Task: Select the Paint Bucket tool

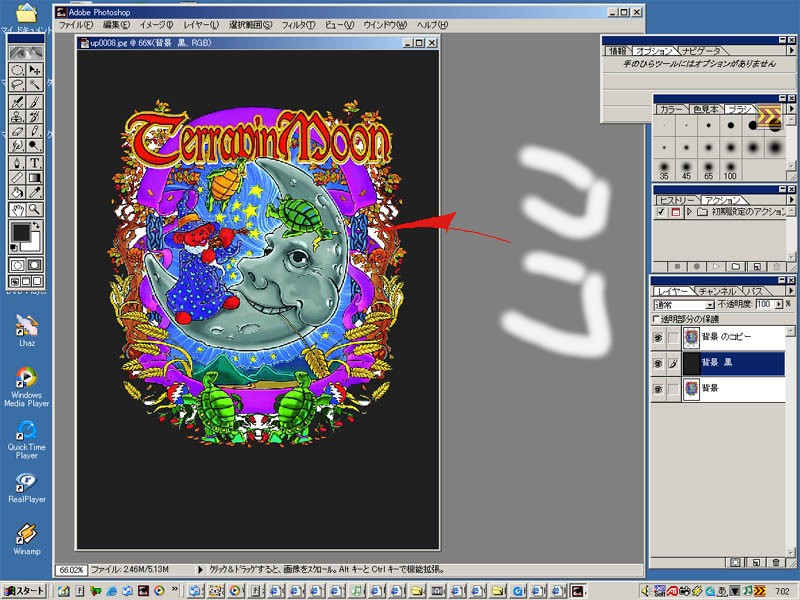Action: coord(17,193)
